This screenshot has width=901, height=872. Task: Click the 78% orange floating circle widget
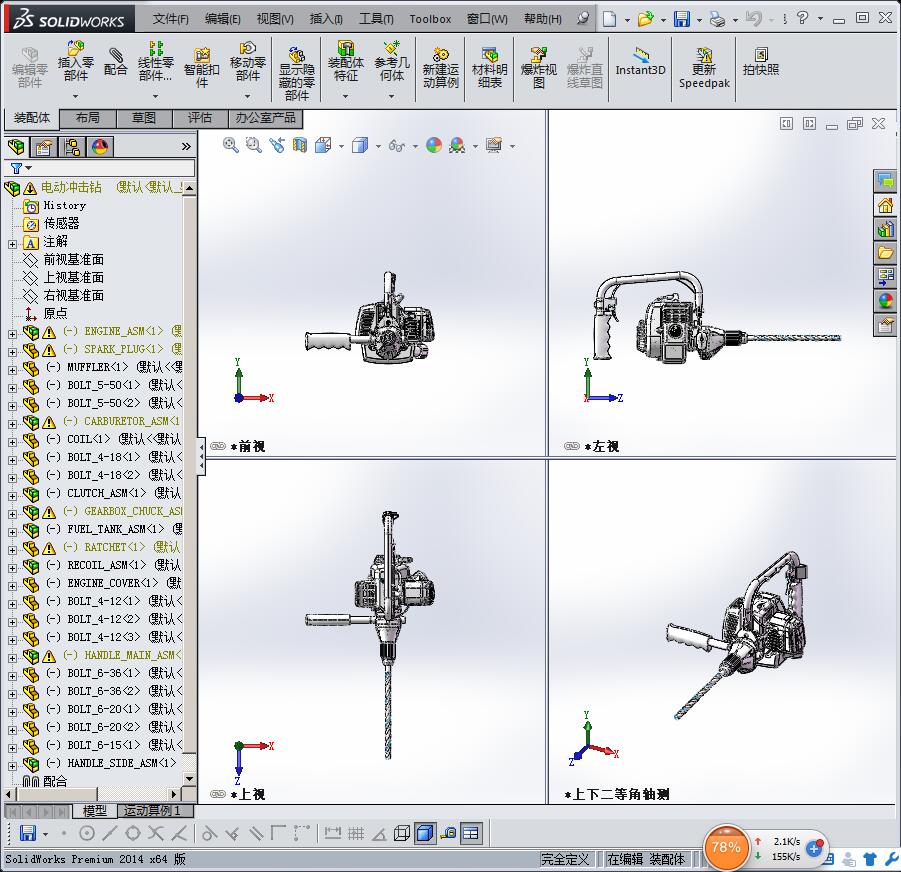[x=726, y=846]
